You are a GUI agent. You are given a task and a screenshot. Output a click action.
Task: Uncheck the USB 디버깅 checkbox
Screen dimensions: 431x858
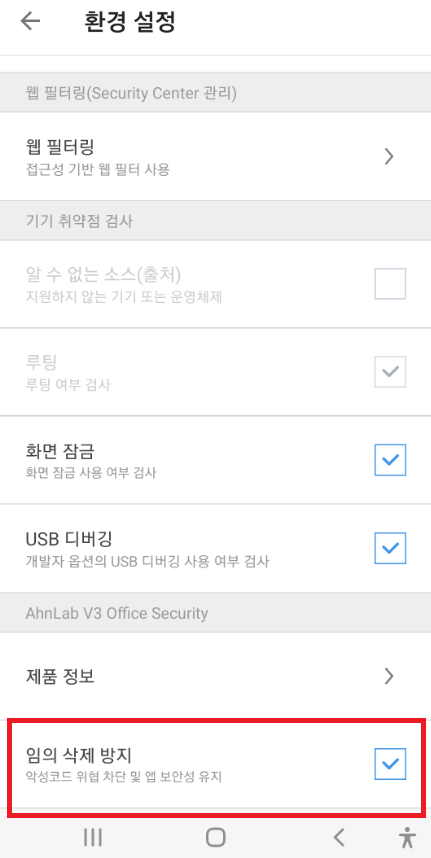[390, 548]
